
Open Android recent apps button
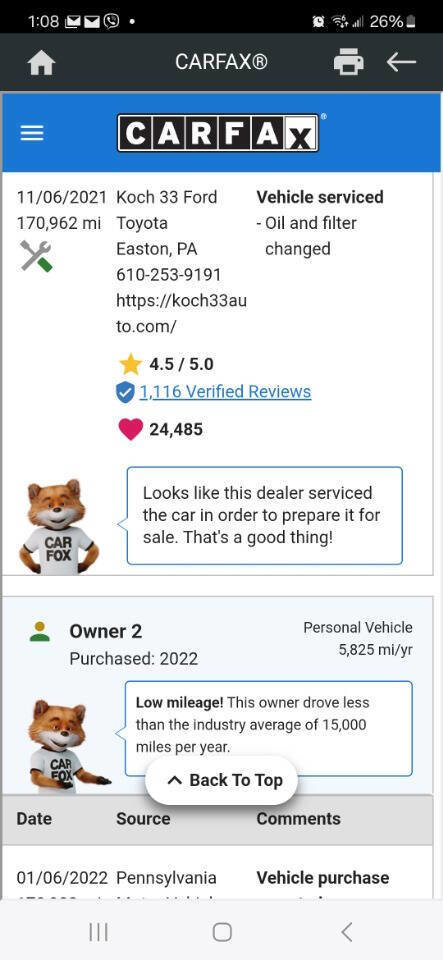(x=98, y=932)
